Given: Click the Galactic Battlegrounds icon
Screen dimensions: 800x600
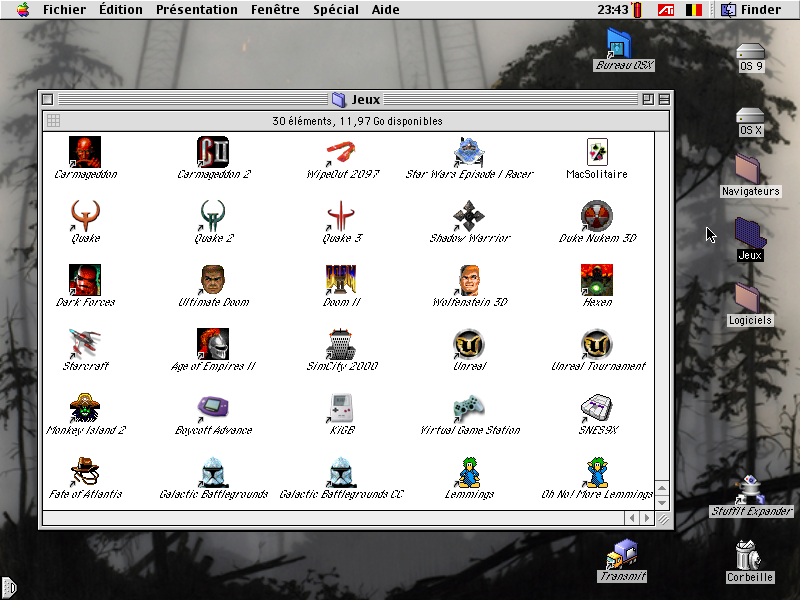Looking at the screenshot, I should (213, 471).
